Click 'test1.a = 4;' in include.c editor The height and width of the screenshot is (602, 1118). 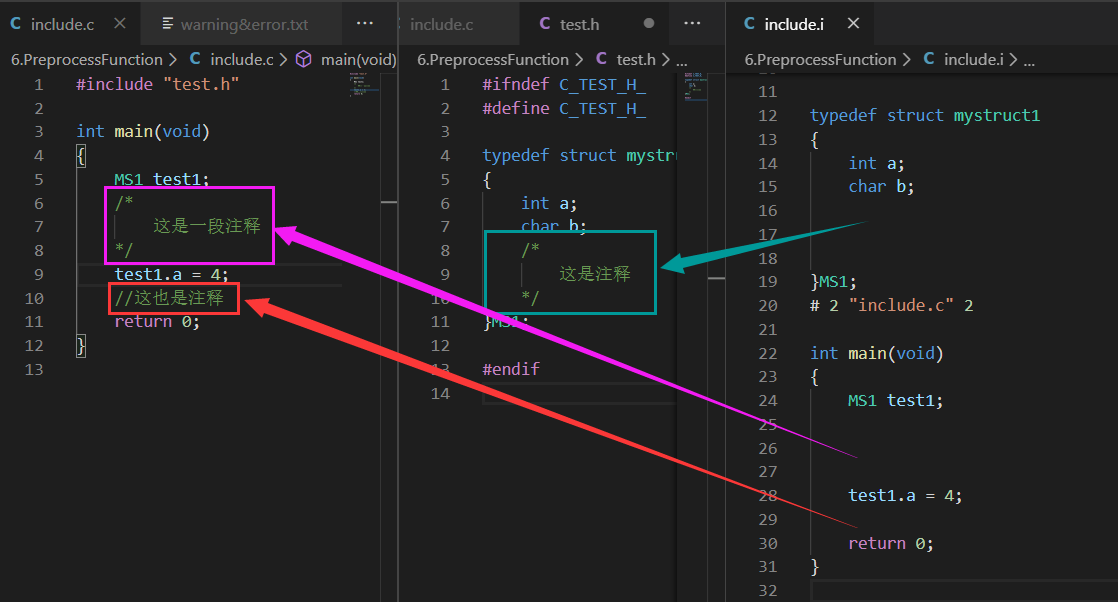click(171, 274)
